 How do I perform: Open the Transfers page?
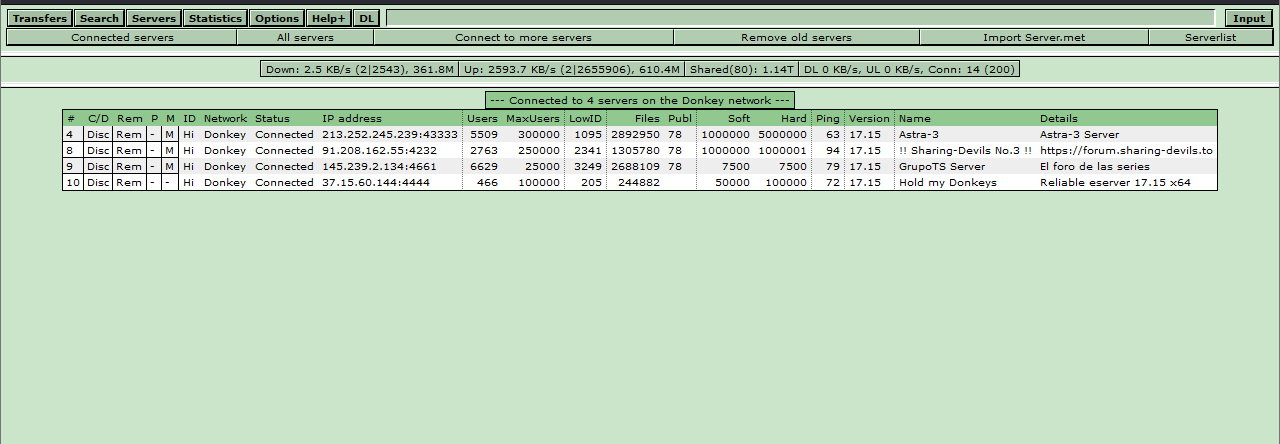(x=40, y=18)
